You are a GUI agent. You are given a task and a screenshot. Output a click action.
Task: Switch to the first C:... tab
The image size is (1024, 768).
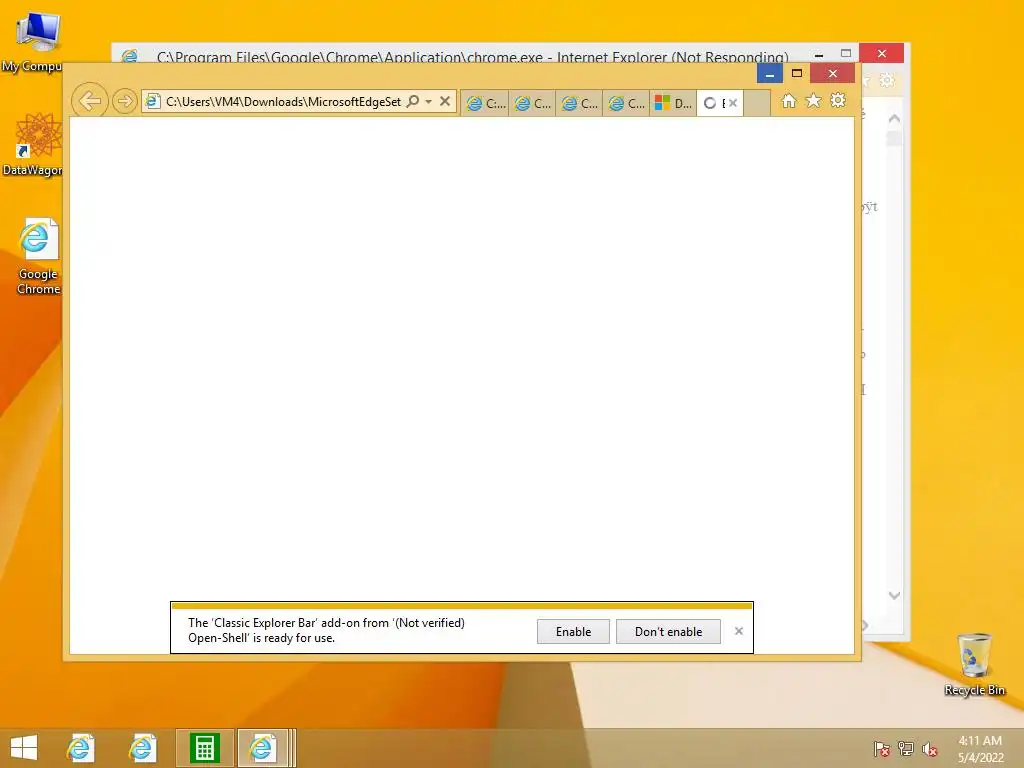tap(485, 103)
